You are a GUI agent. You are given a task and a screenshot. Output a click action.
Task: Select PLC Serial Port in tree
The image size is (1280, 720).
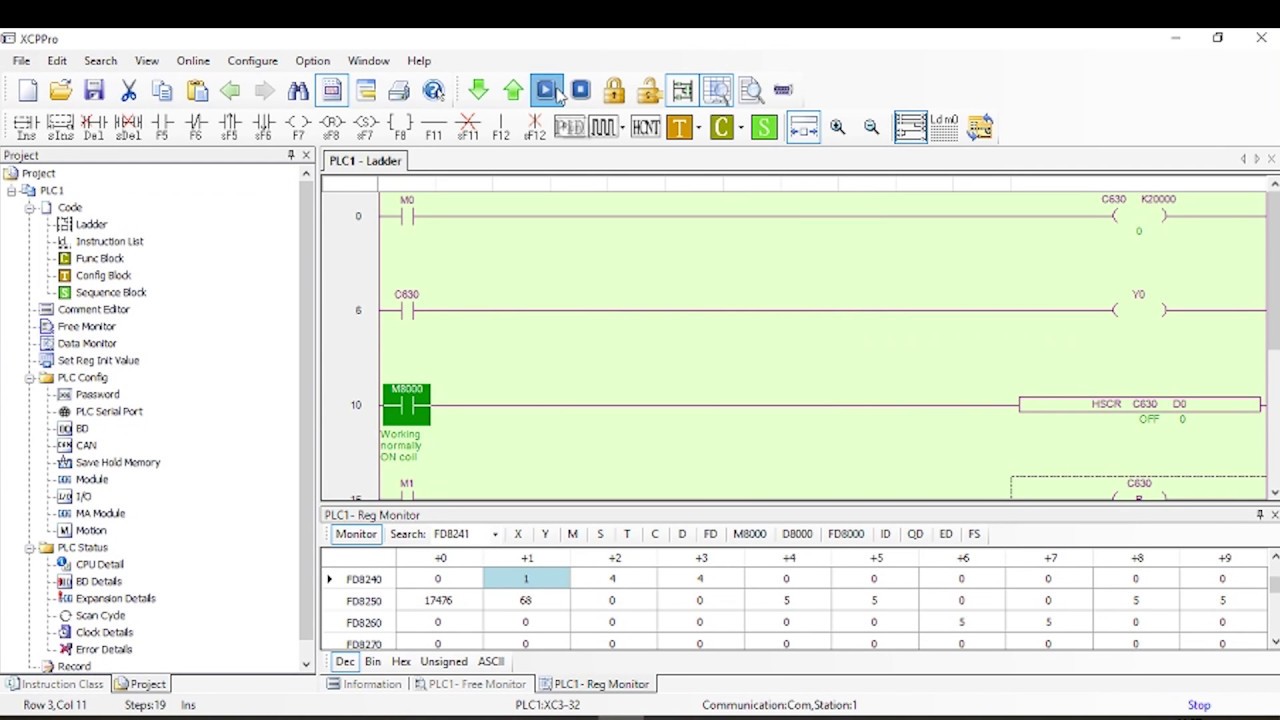pyautogui.click(x=109, y=411)
